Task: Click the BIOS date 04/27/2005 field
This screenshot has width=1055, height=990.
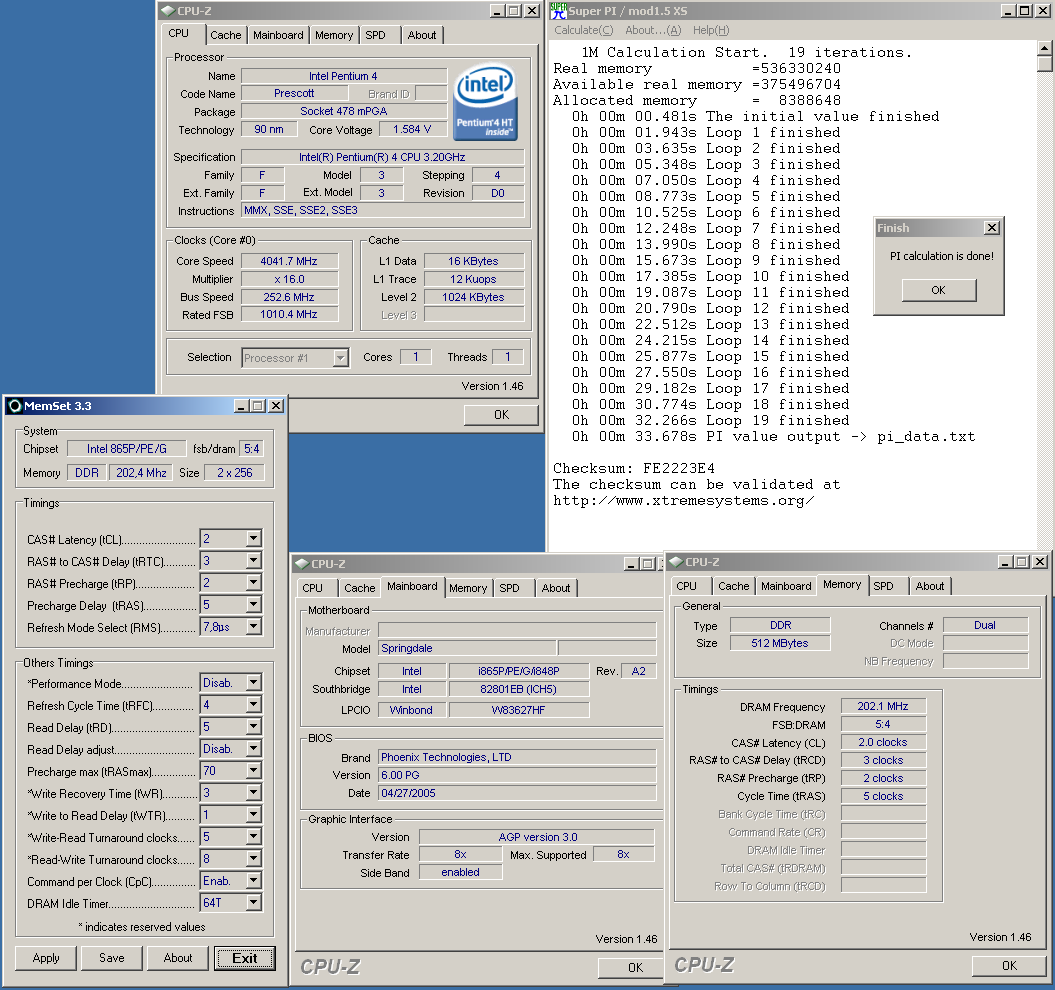Action: 517,793
